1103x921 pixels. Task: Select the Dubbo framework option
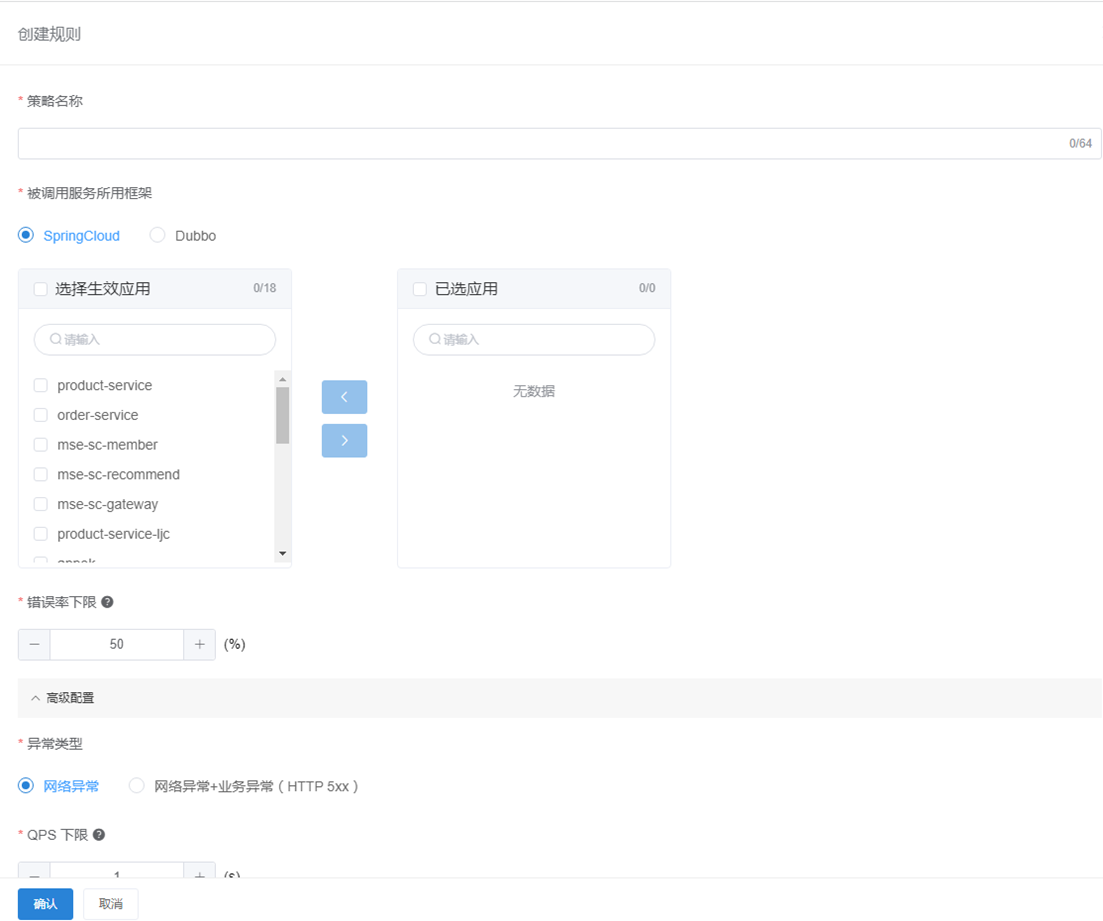(x=158, y=235)
